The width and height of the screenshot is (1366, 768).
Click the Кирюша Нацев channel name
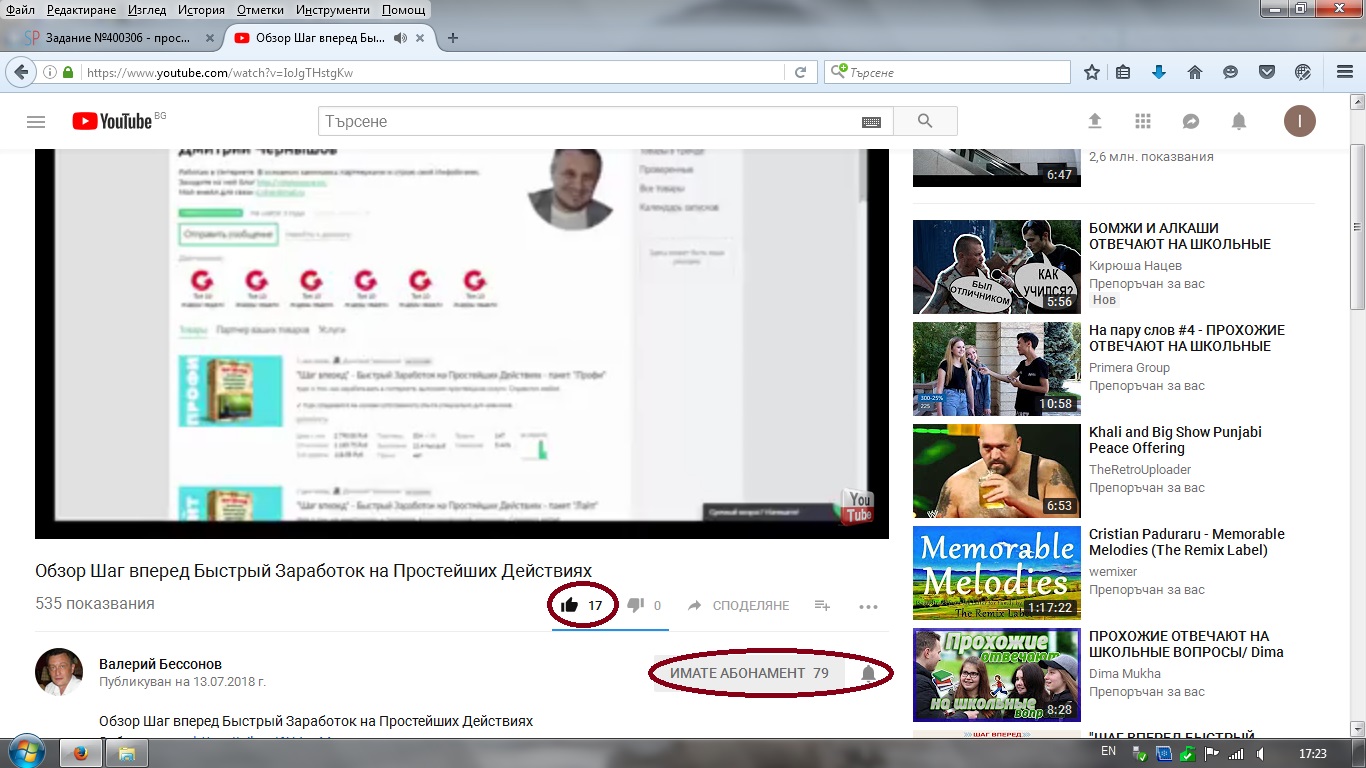1135,266
